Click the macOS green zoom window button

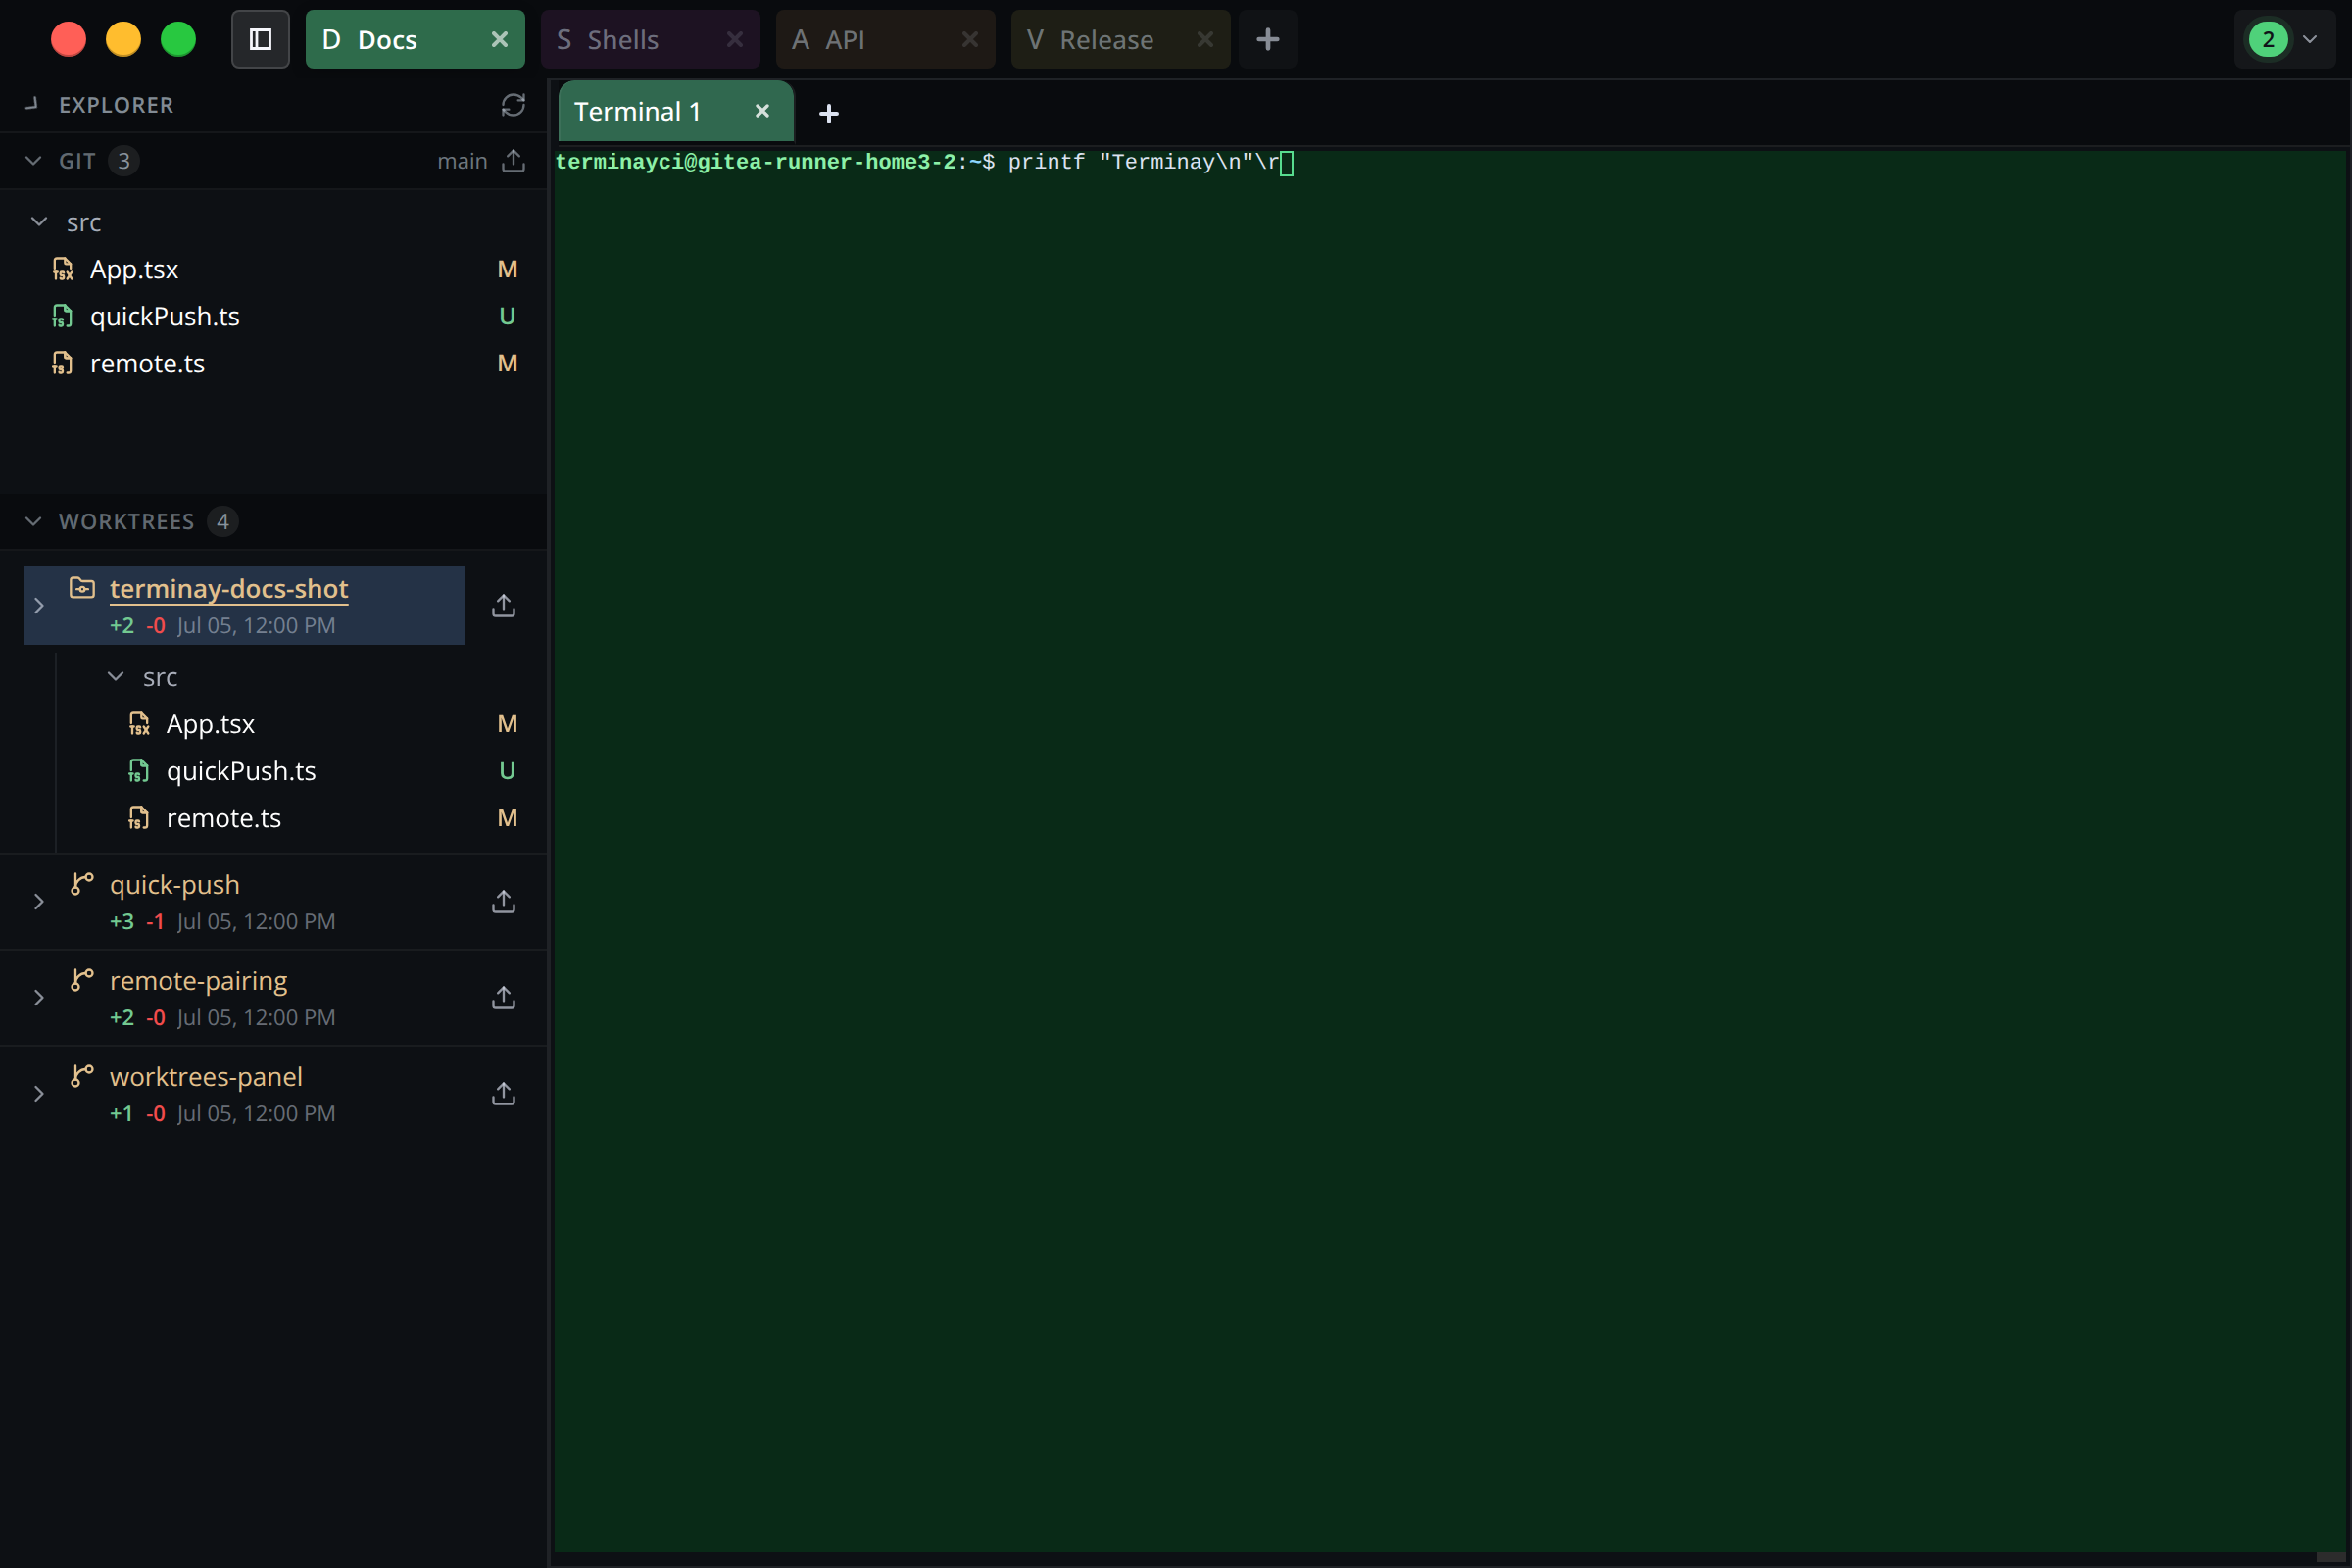click(179, 40)
